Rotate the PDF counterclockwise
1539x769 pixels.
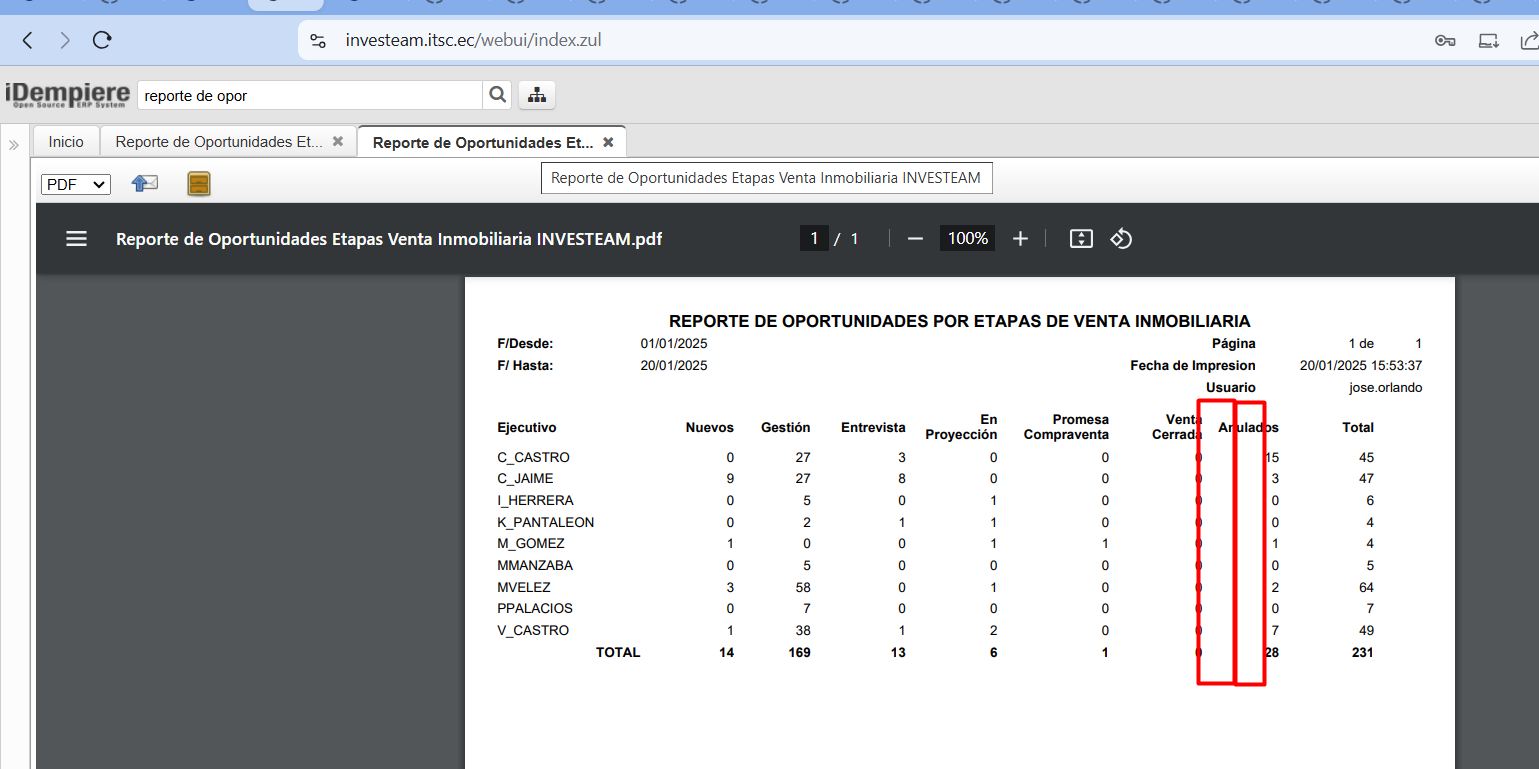point(1121,239)
